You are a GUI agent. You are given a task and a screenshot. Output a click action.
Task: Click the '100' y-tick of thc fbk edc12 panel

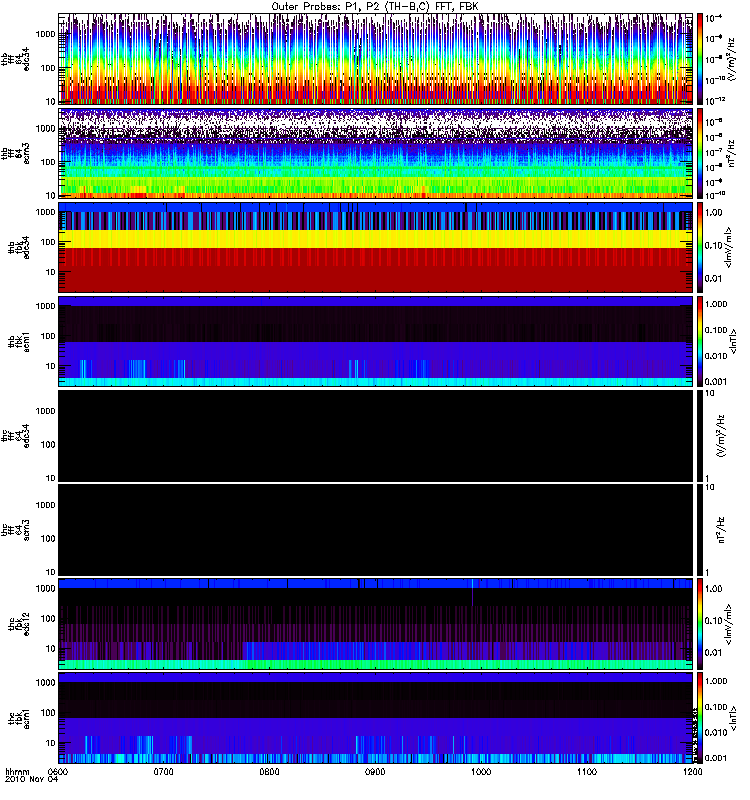[48, 619]
